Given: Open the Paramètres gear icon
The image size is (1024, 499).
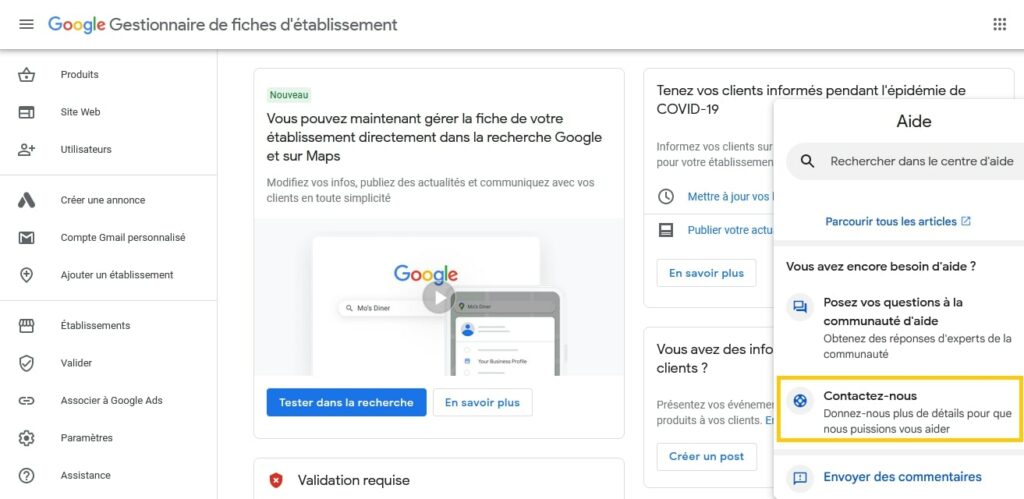Looking at the screenshot, I should [26, 438].
